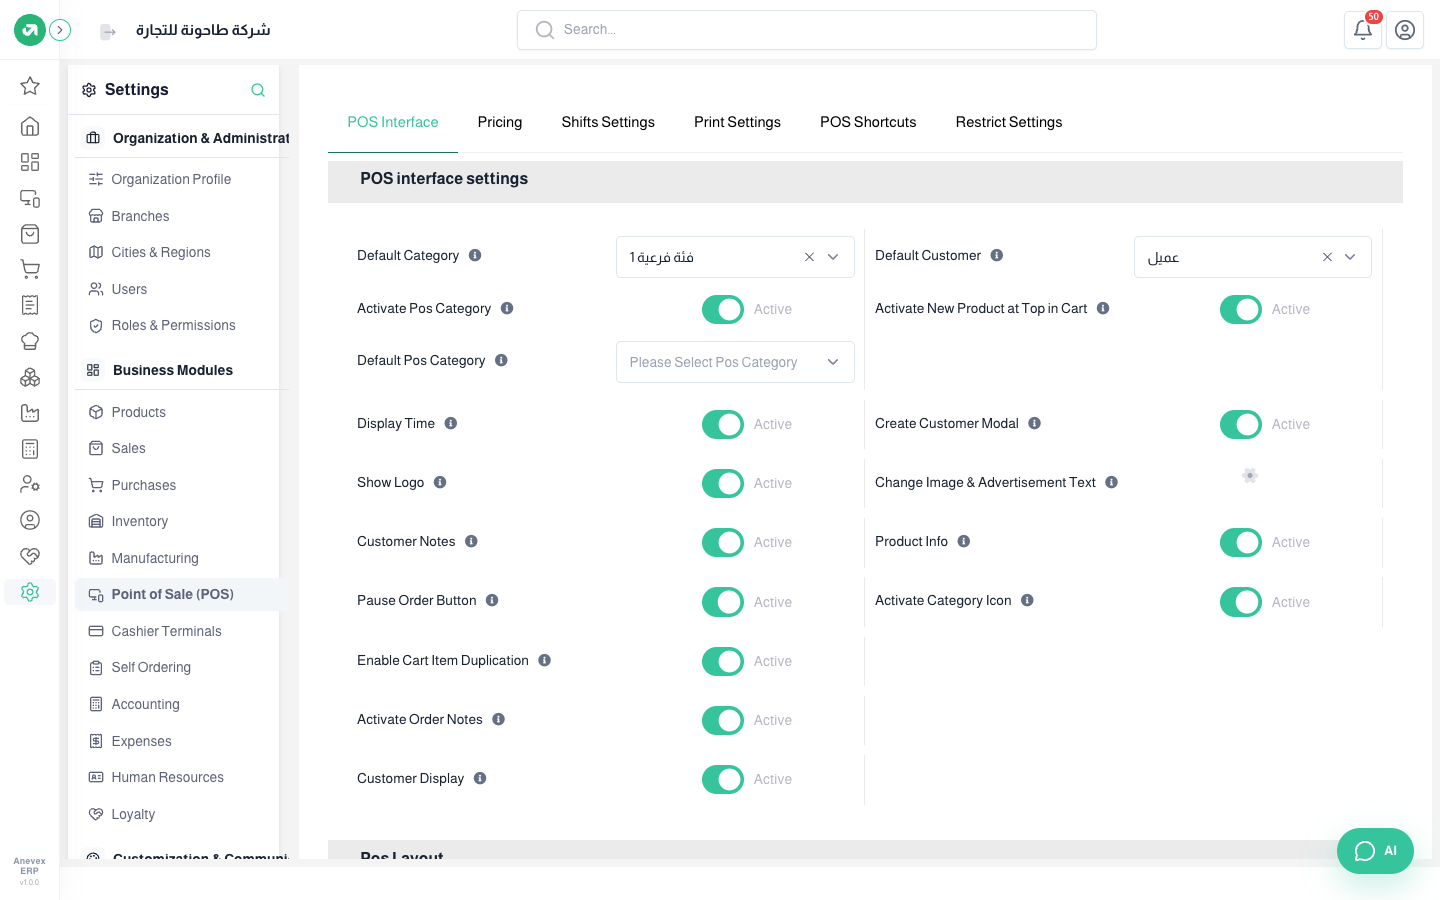The width and height of the screenshot is (1440, 900).
Task: Open the Default Customer dropdown
Action: 1252,257
